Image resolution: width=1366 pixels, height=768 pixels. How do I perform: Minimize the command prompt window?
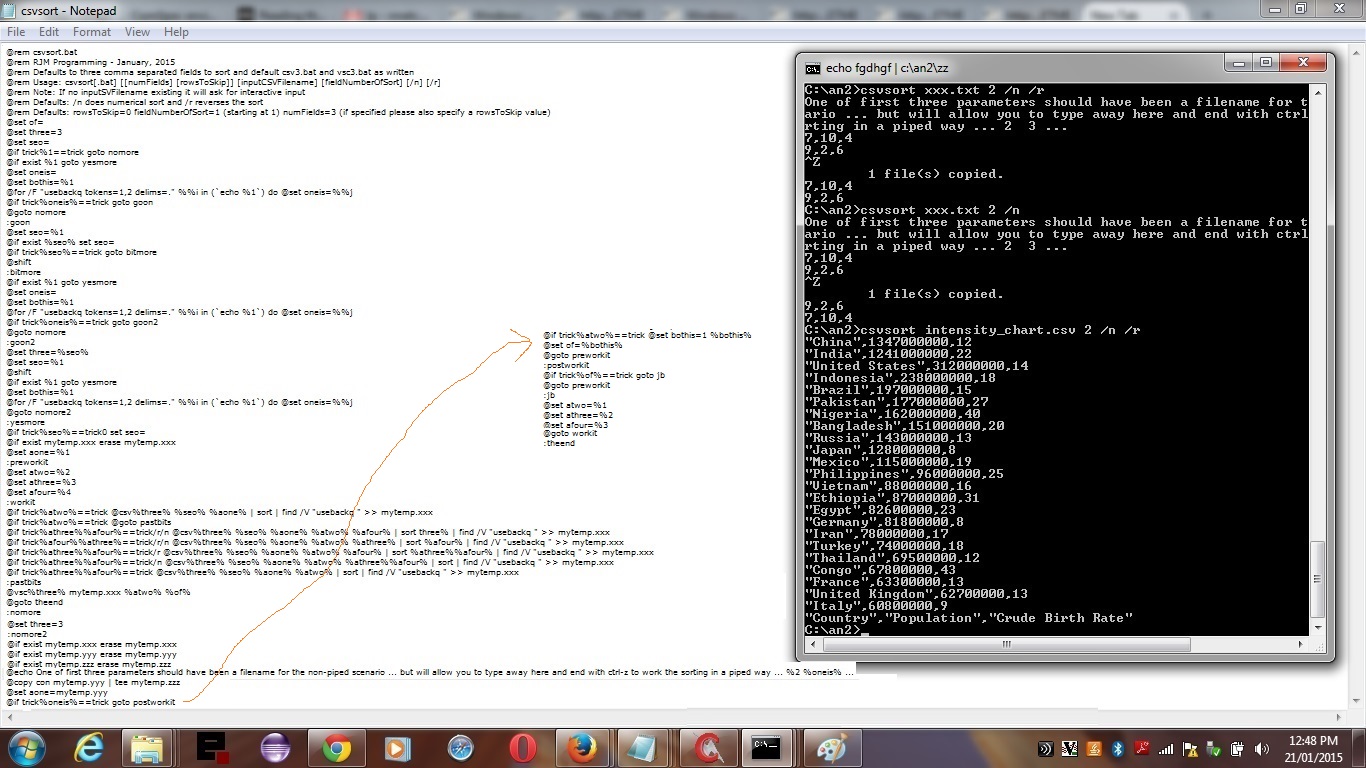(x=1237, y=62)
